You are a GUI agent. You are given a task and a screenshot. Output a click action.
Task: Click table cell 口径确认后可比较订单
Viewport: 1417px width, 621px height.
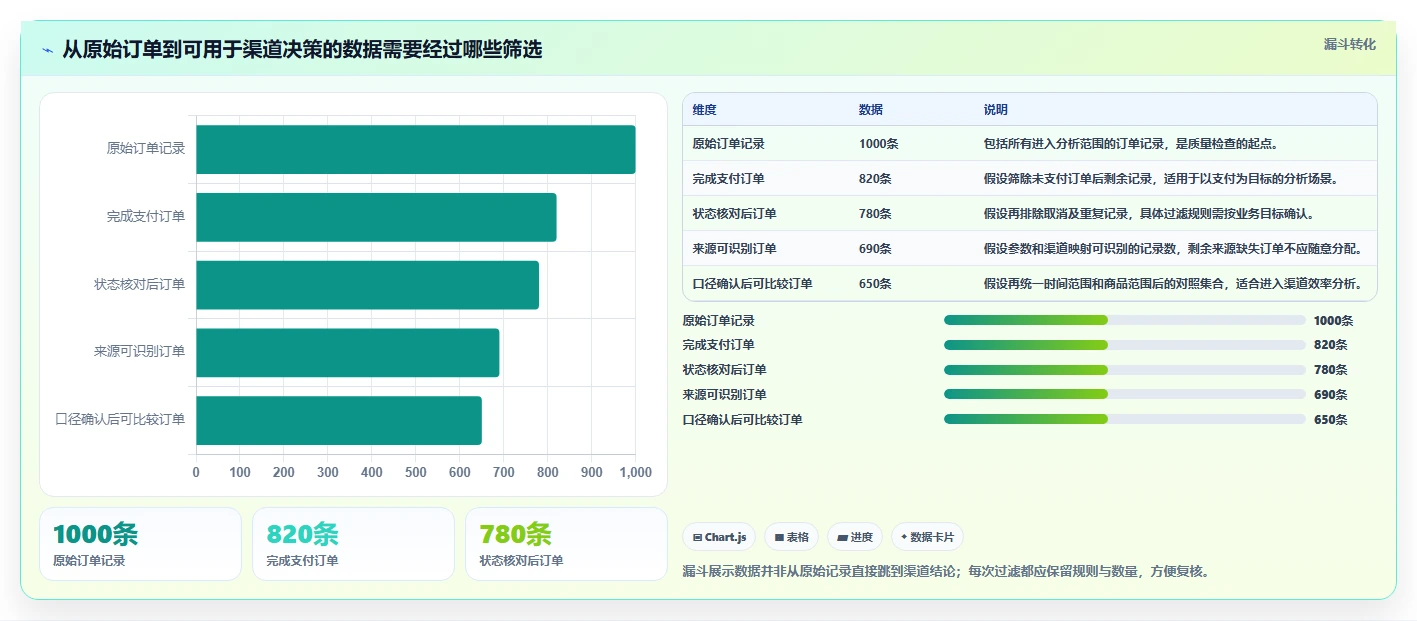[752, 284]
